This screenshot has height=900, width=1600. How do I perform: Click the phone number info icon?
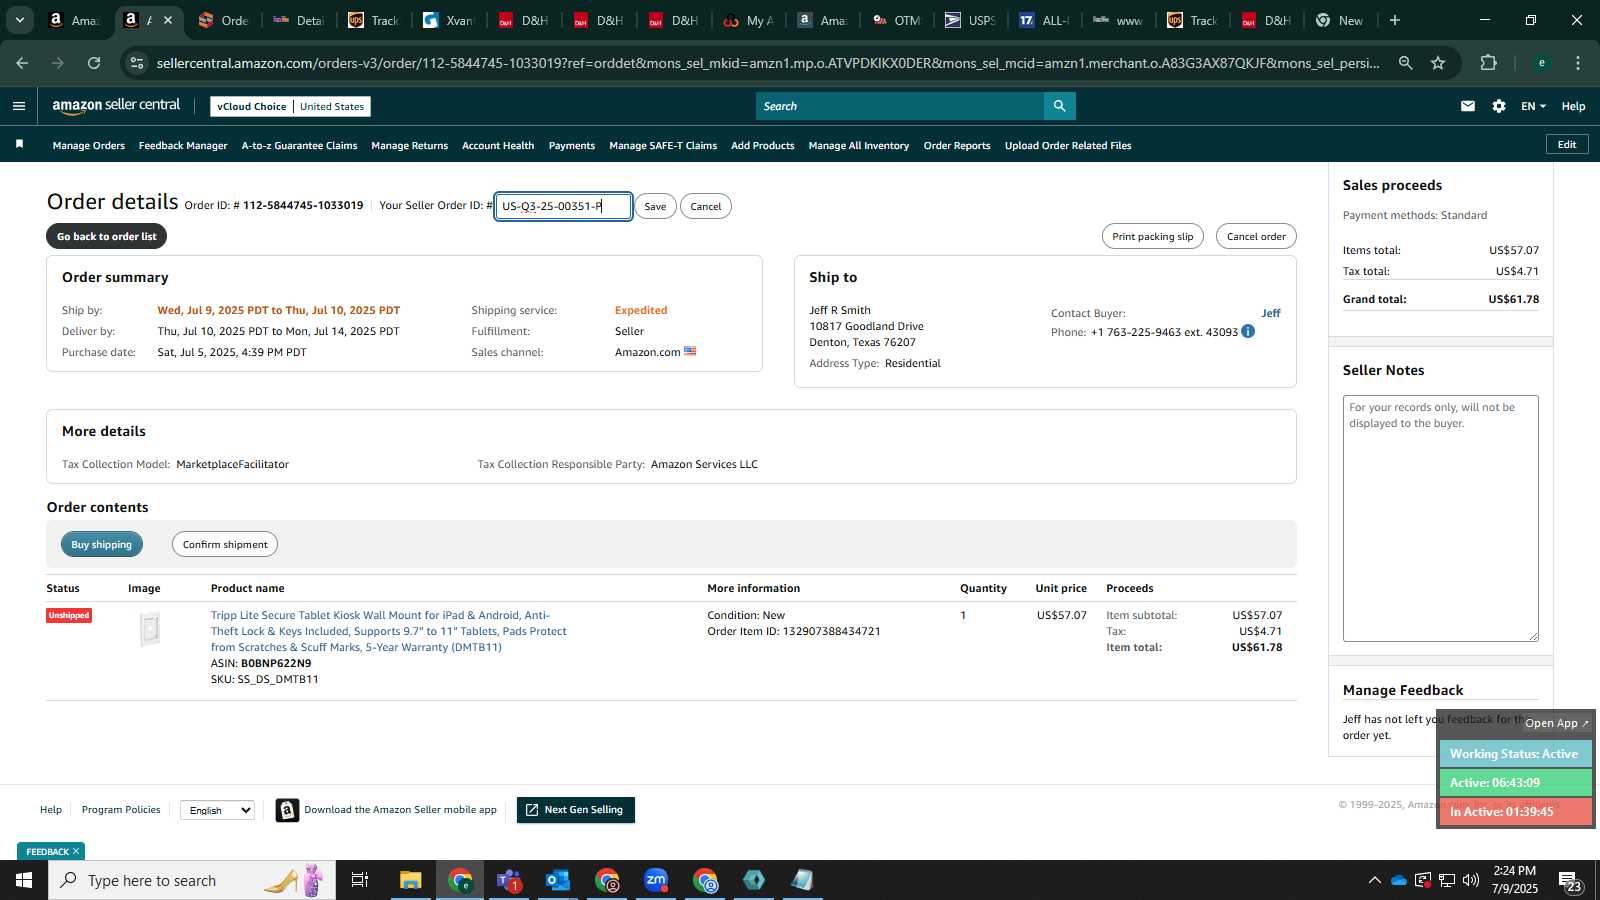[1248, 331]
